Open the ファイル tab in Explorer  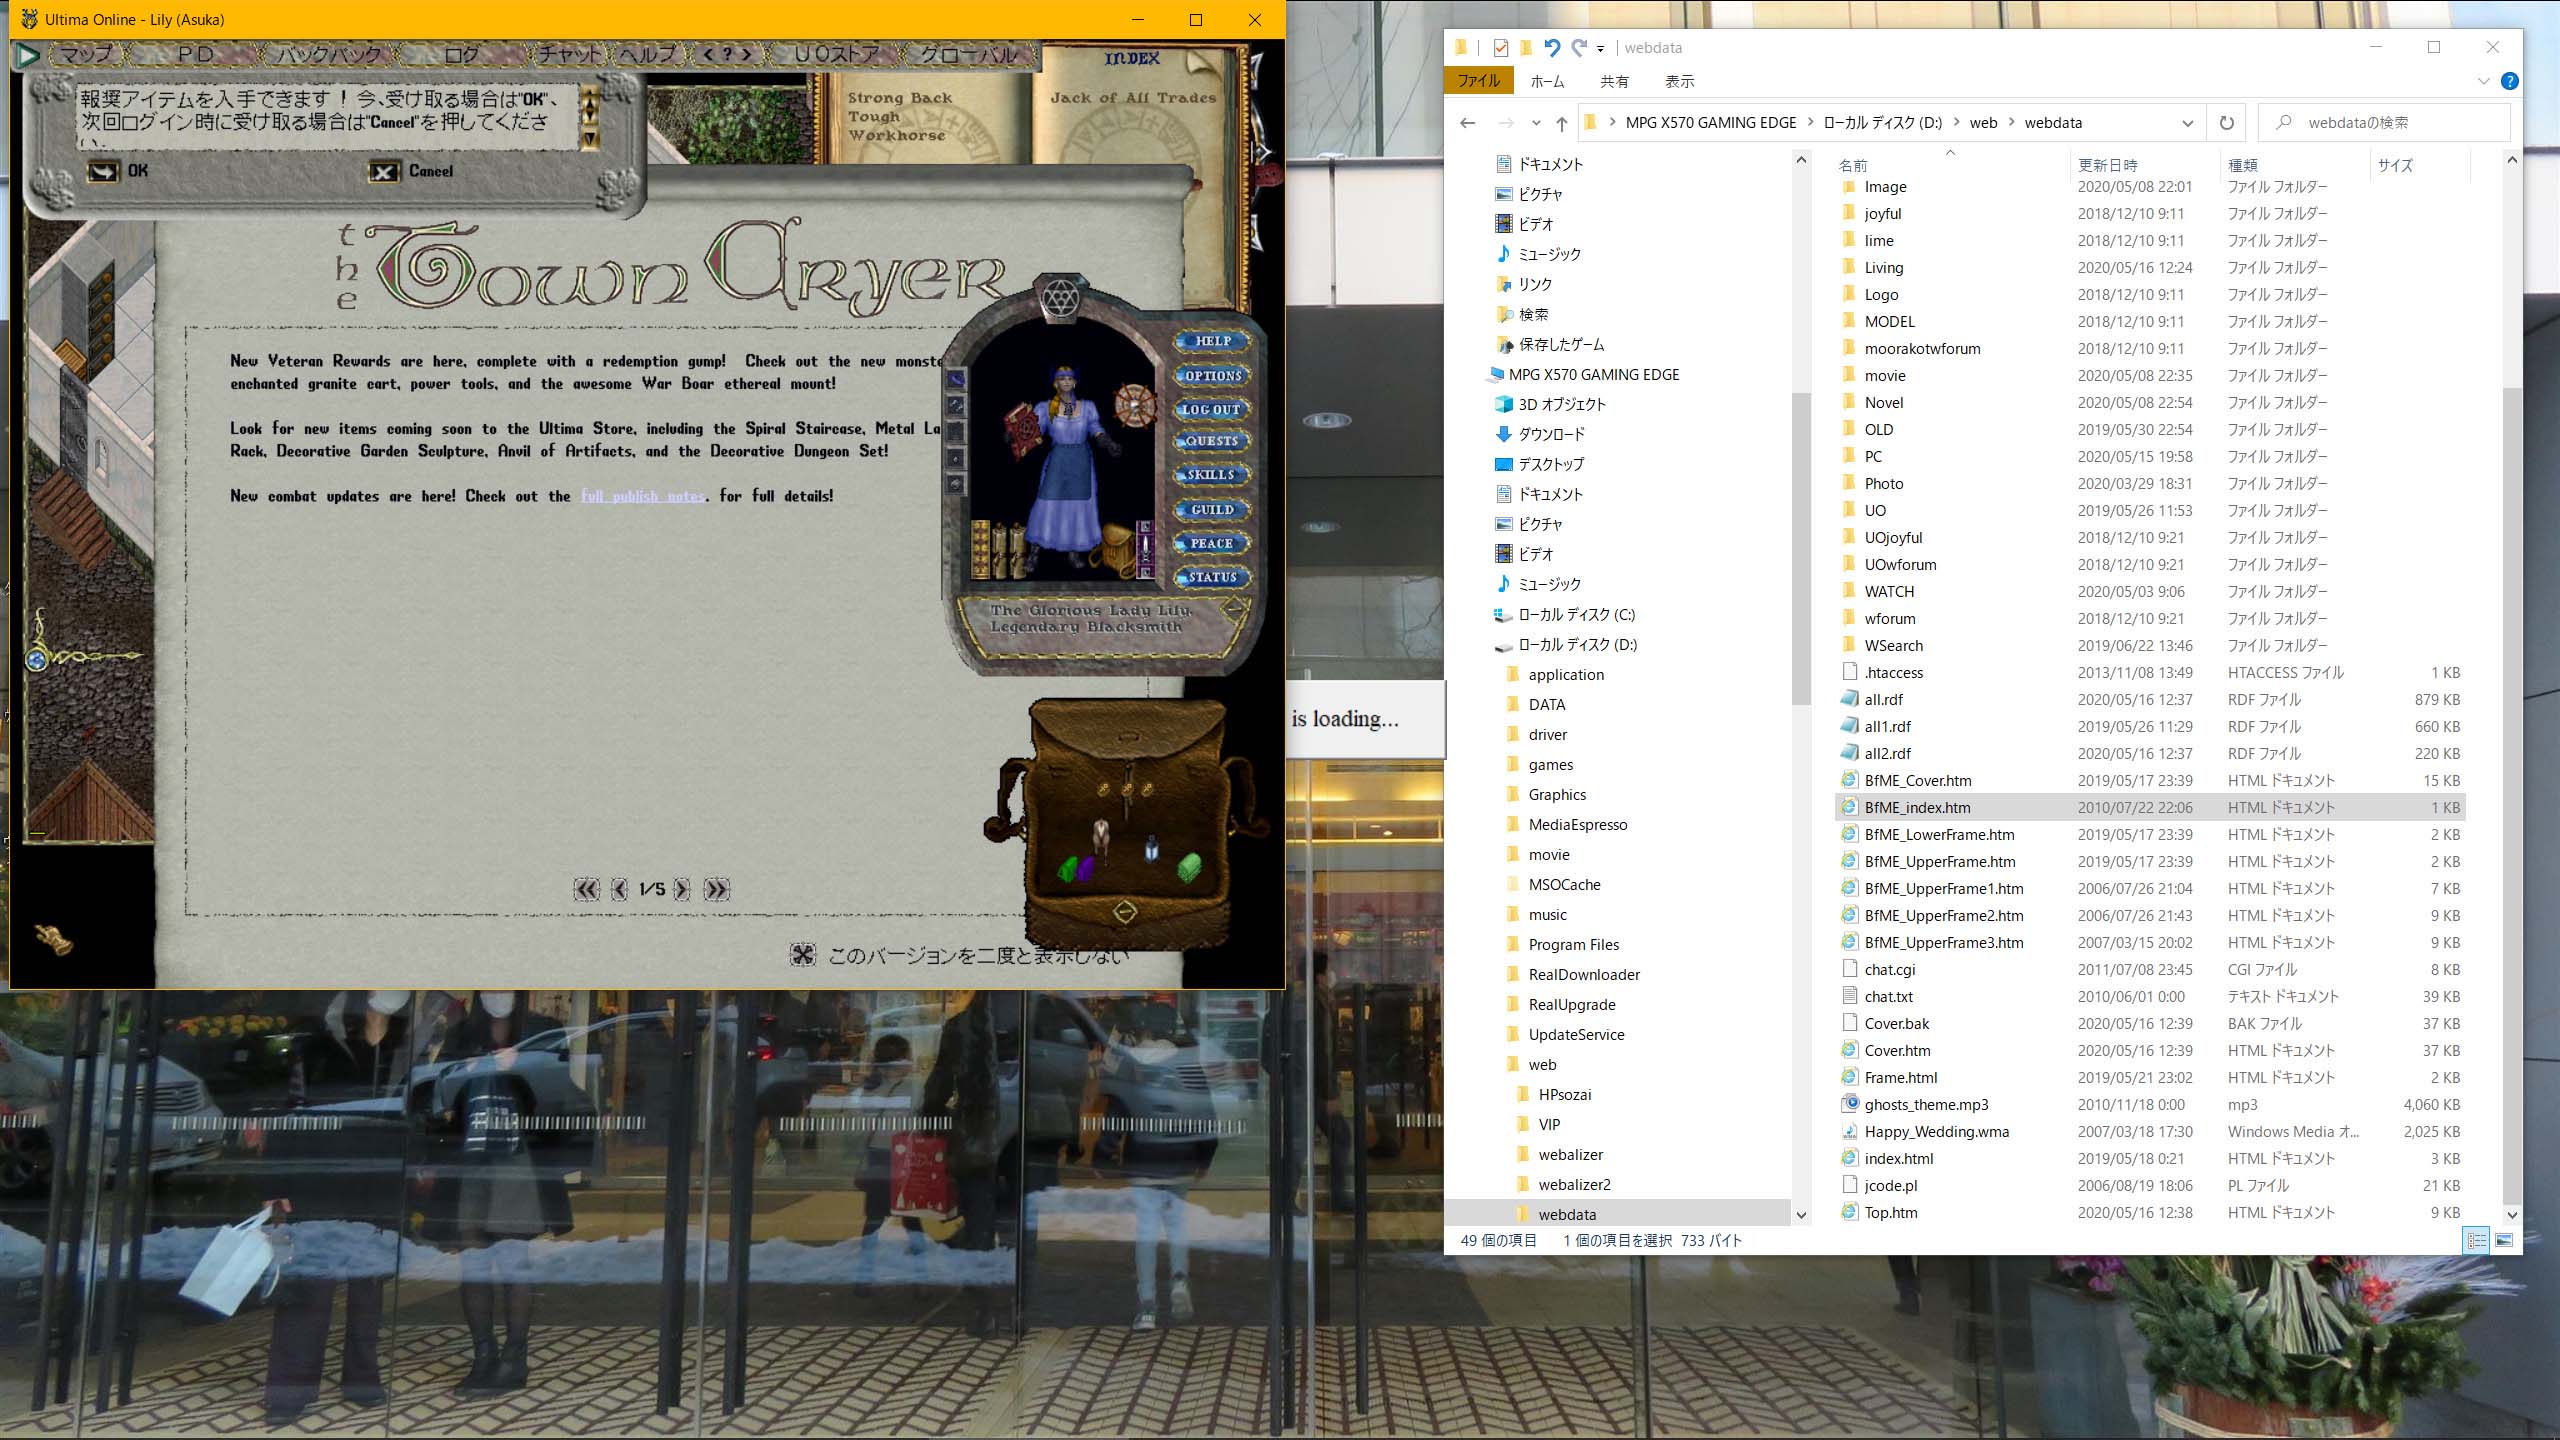[x=1478, y=81]
